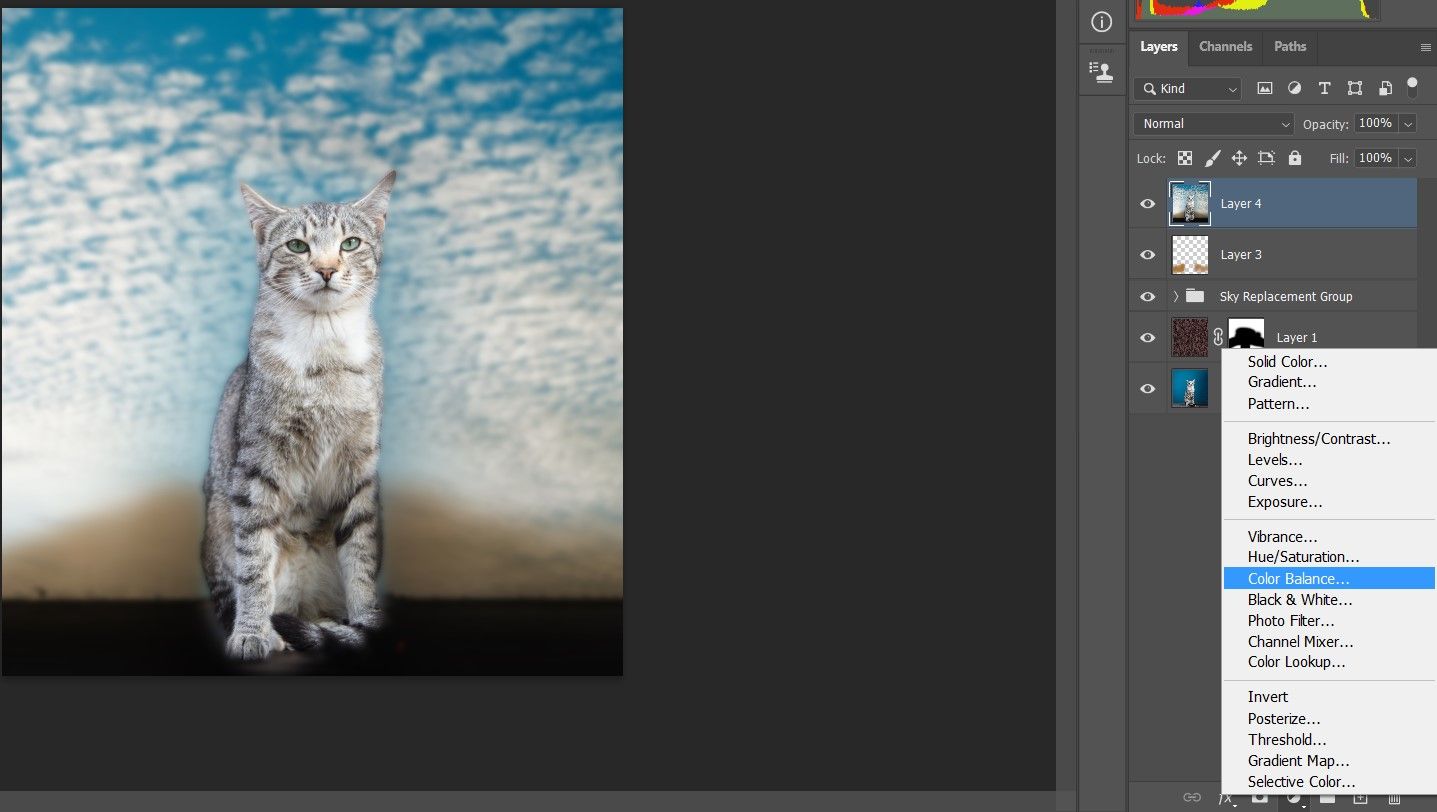Image resolution: width=1437 pixels, height=812 pixels.
Task: Open the layer style fx menu
Action: click(x=1226, y=798)
